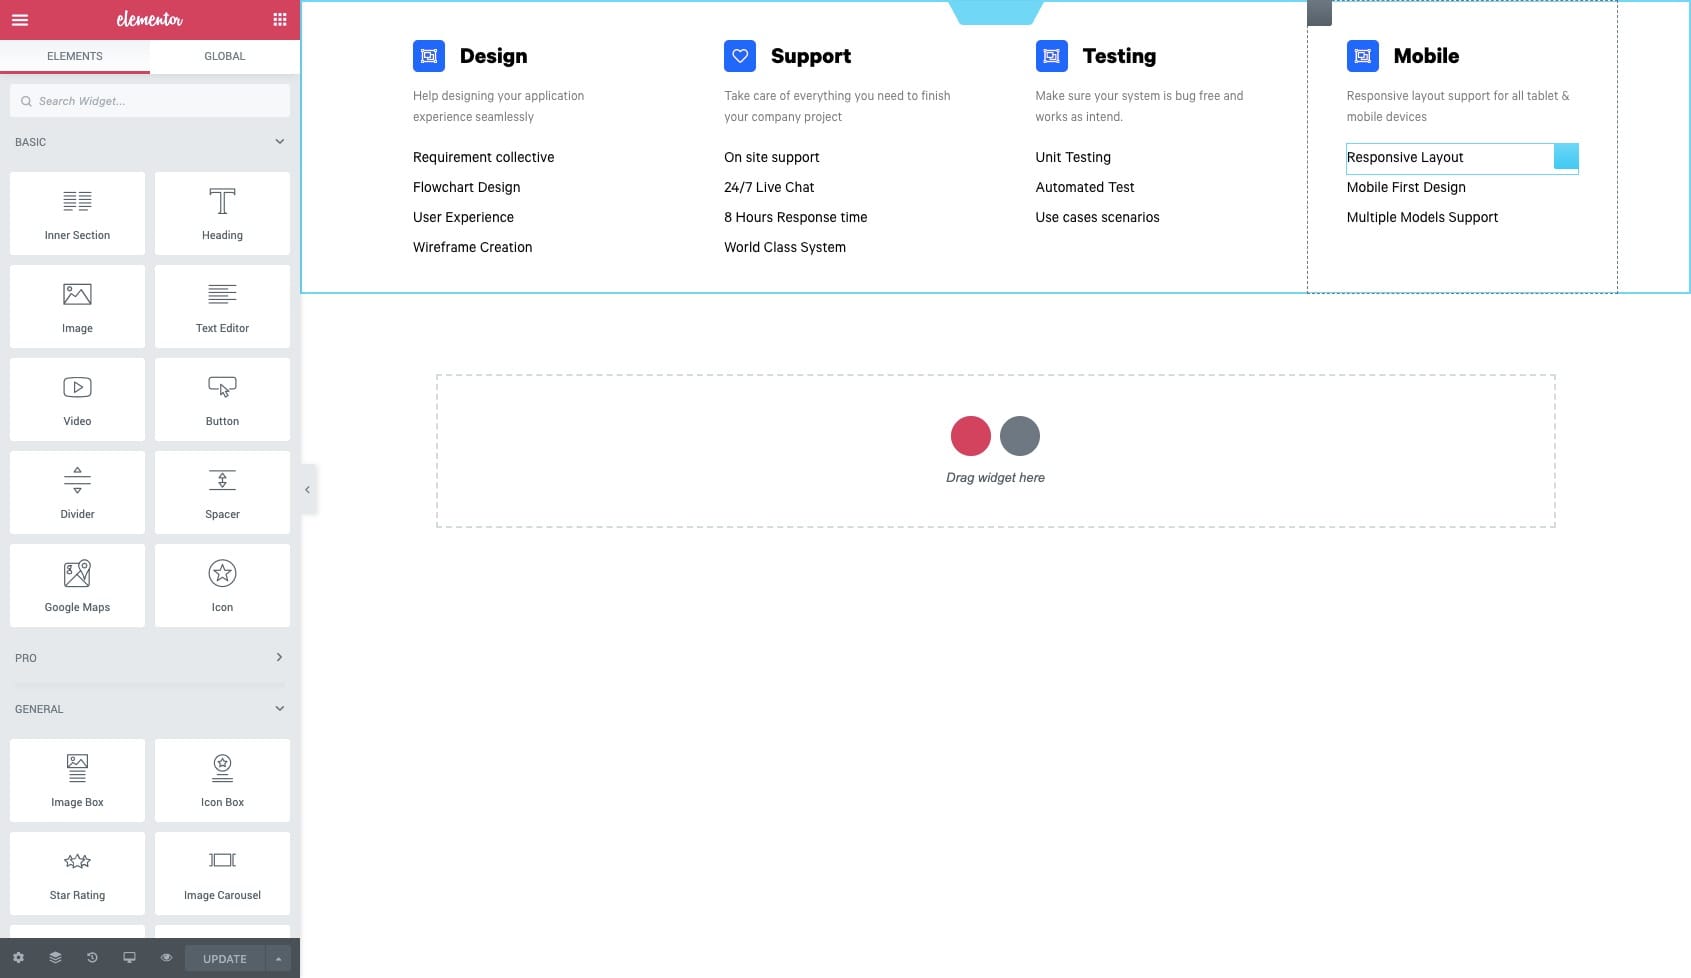Open the Video widget
The image size is (1691, 978).
click(77, 398)
